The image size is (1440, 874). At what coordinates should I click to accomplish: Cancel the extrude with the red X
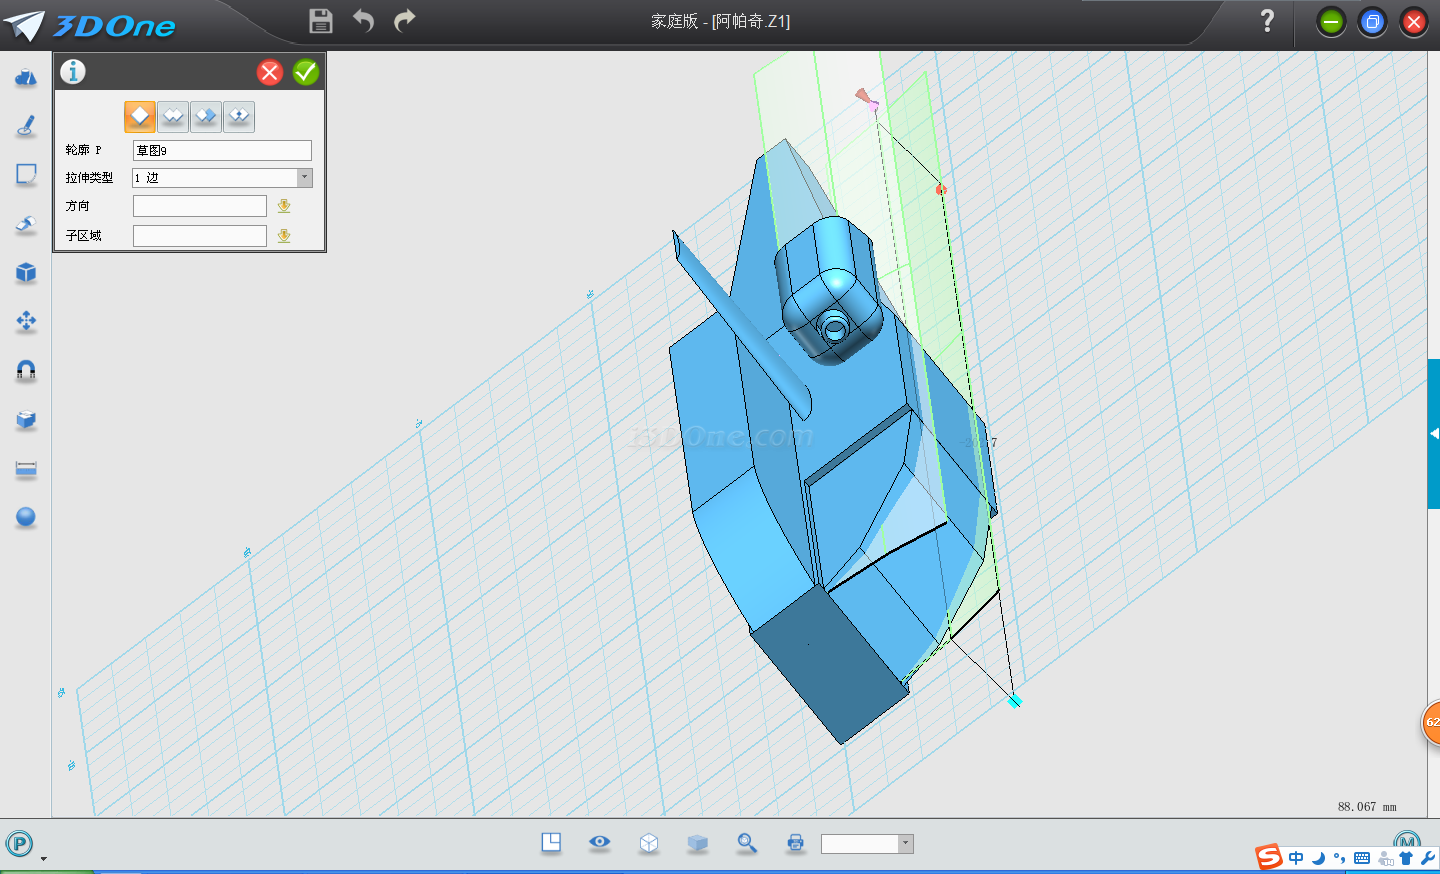pos(270,72)
